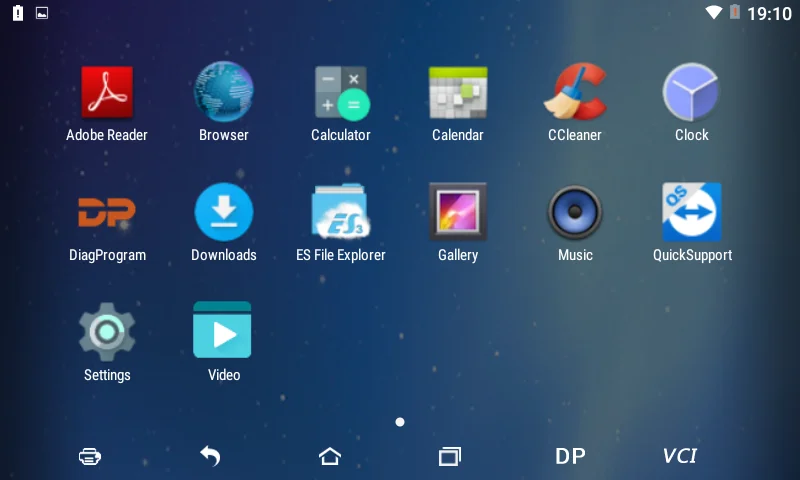Tap the "DiagProgram" label text

pos(107,255)
